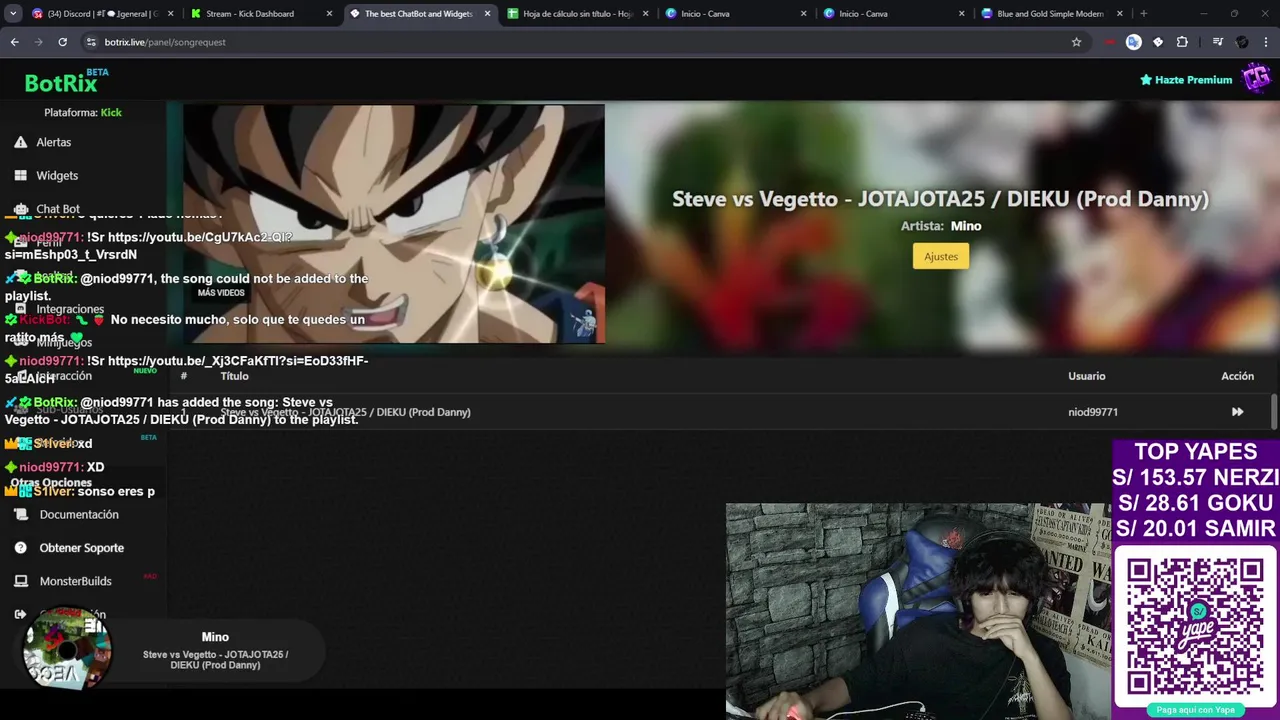The image size is (1280, 720).
Task: Click the browser forward arrow
Action: [x=38, y=42]
